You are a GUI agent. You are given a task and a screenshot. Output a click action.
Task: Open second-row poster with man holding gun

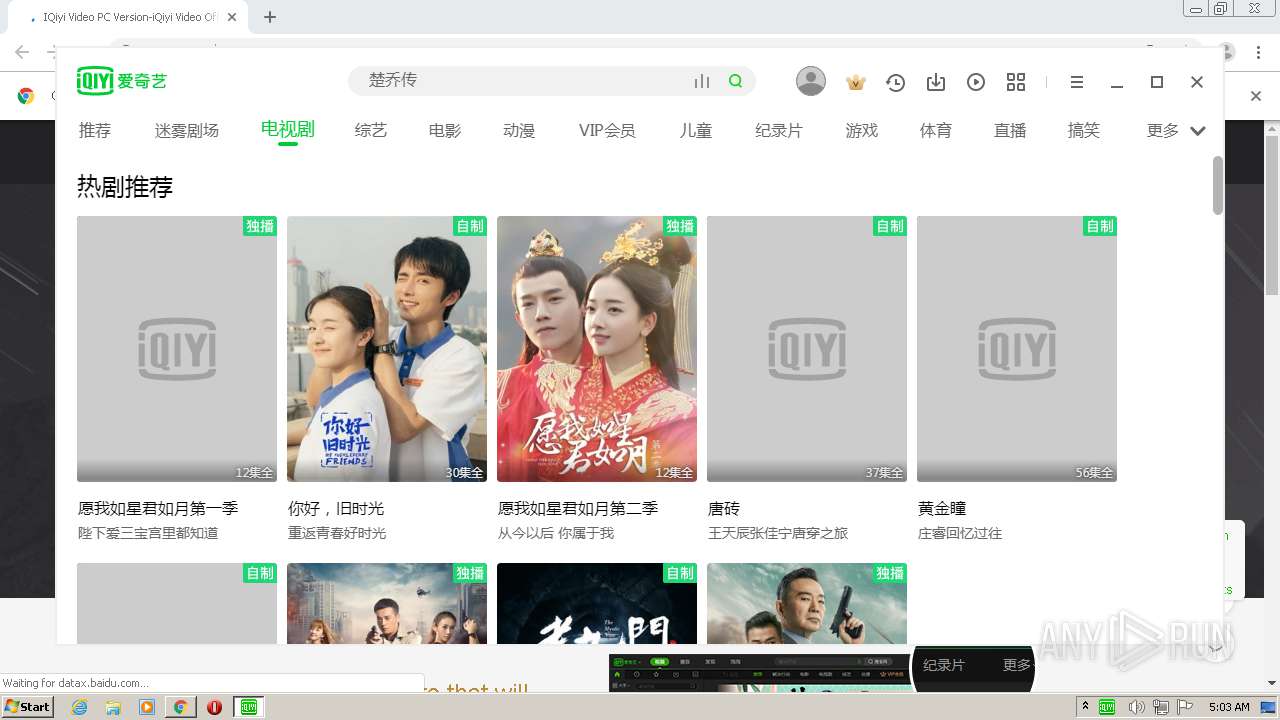[x=807, y=603]
